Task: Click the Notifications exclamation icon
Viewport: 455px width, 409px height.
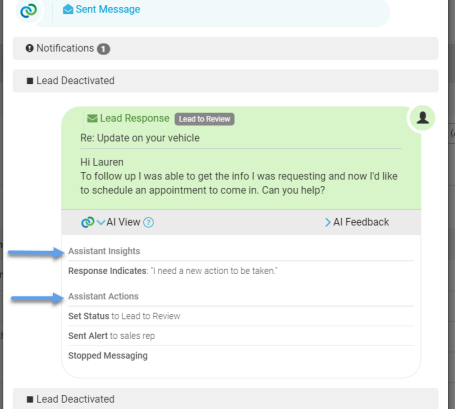Action: 30,48
